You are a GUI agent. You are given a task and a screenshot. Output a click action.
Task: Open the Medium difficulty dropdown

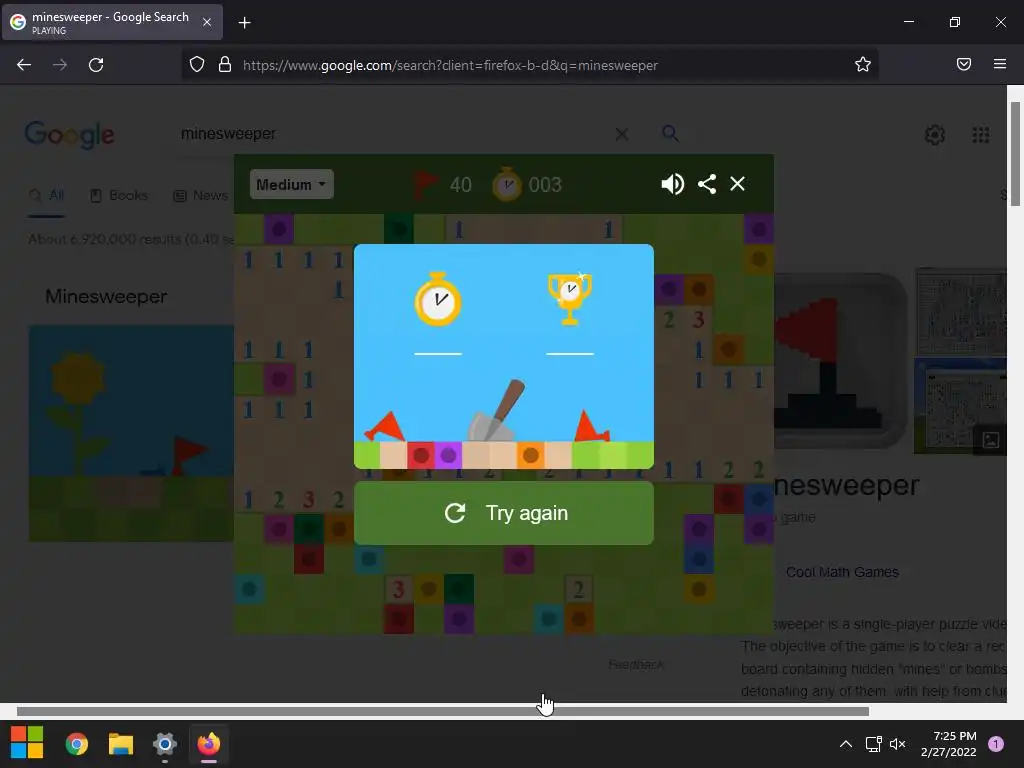[291, 185]
